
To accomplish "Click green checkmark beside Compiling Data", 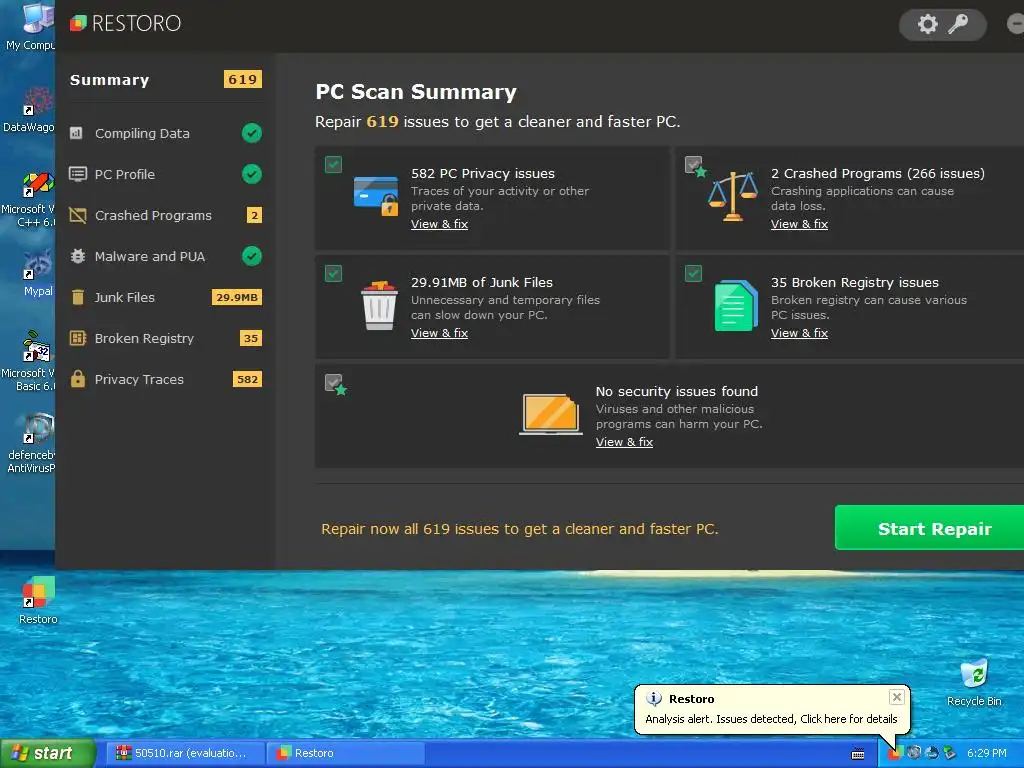I will point(251,133).
